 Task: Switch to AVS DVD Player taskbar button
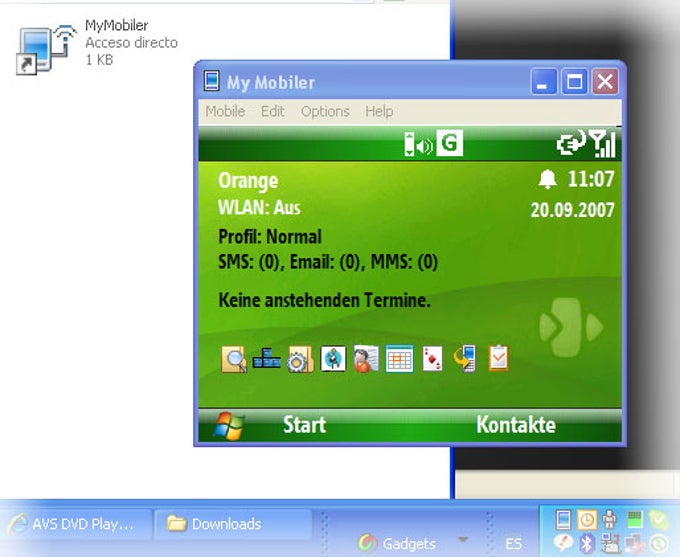[75, 524]
